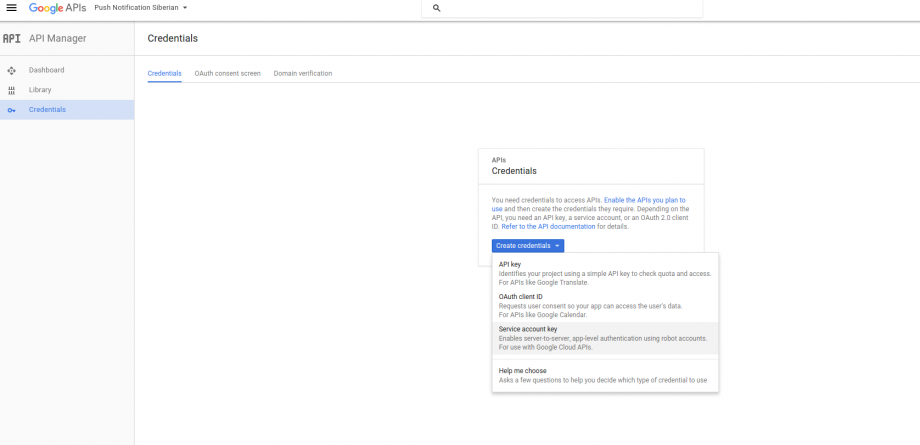The image size is (920, 445).
Task: Click Enable the APIs you plan to use link
Action: pyautogui.click(x=643, y=200)
